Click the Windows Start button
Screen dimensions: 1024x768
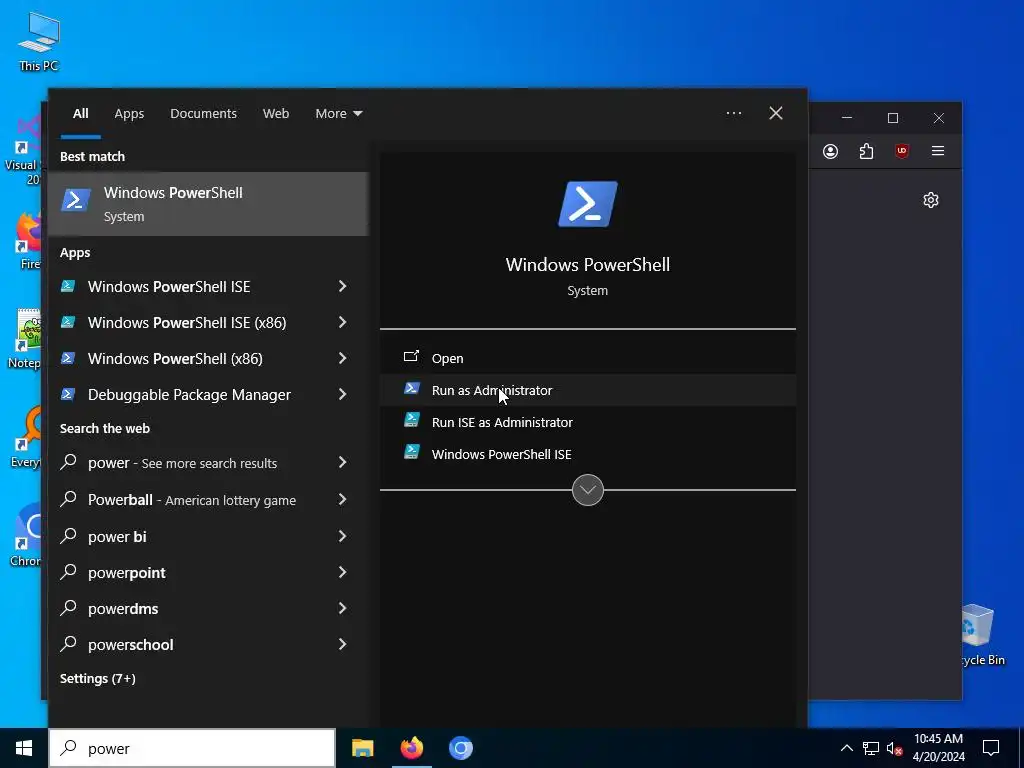point(24,748)
